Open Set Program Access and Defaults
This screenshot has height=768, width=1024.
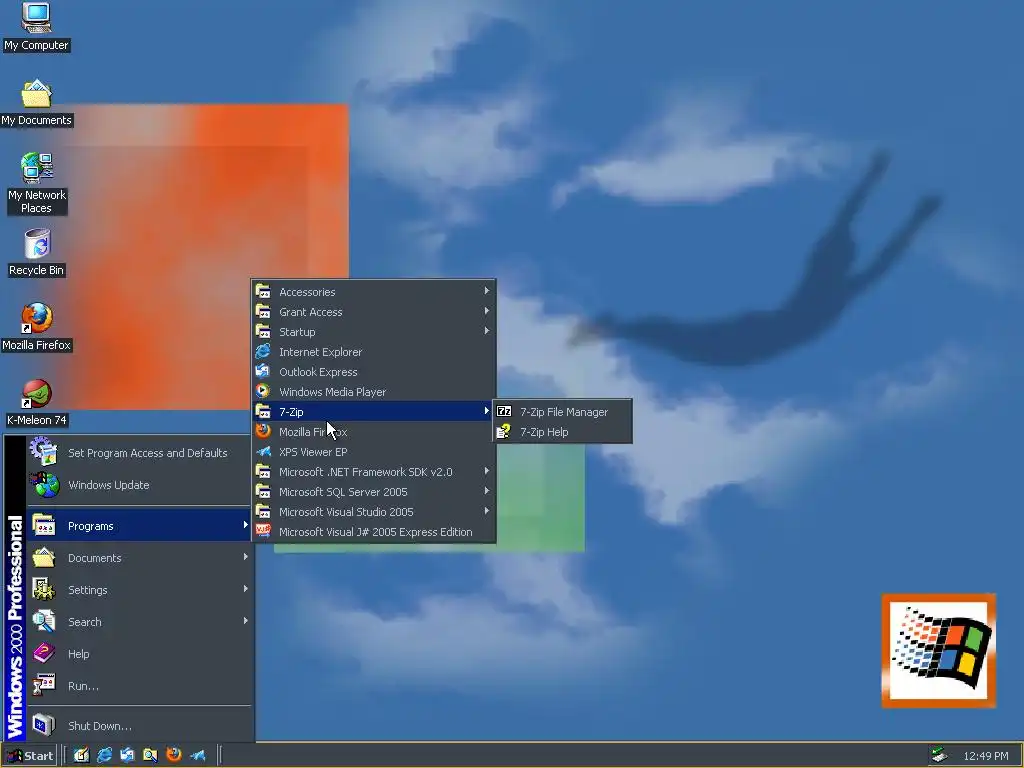click(138, 453)
